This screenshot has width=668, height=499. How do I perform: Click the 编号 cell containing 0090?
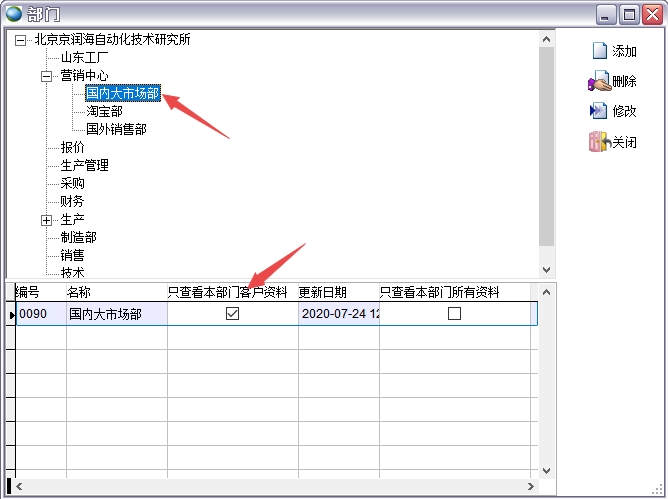coord(40,314)
